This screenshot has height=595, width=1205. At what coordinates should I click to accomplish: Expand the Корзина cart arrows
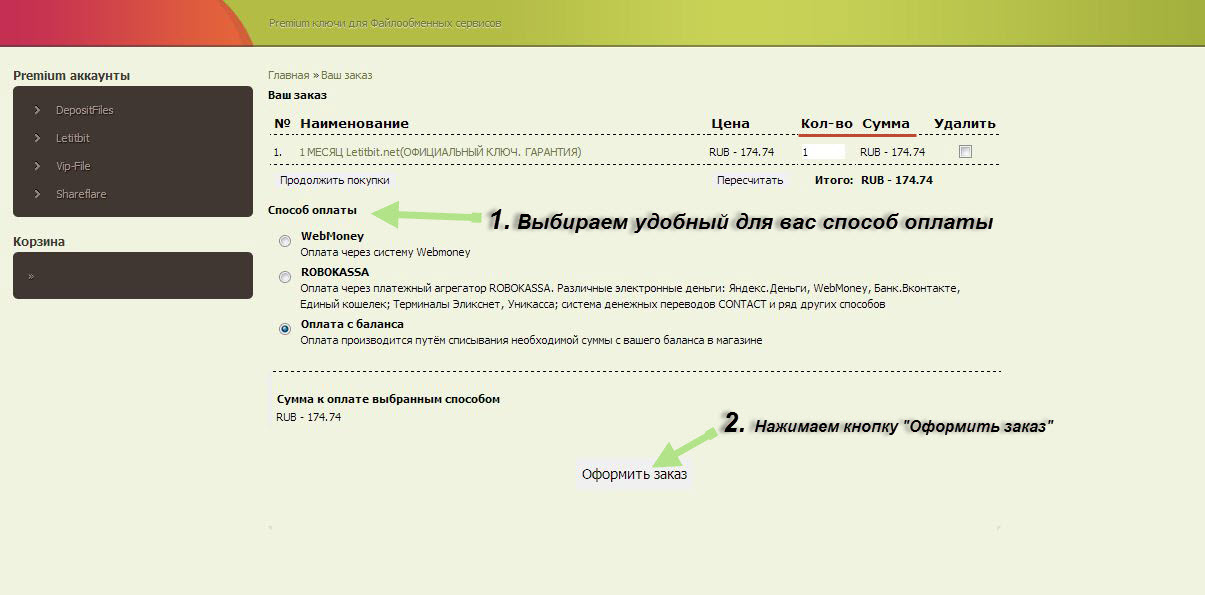click(x=31, y=276)
